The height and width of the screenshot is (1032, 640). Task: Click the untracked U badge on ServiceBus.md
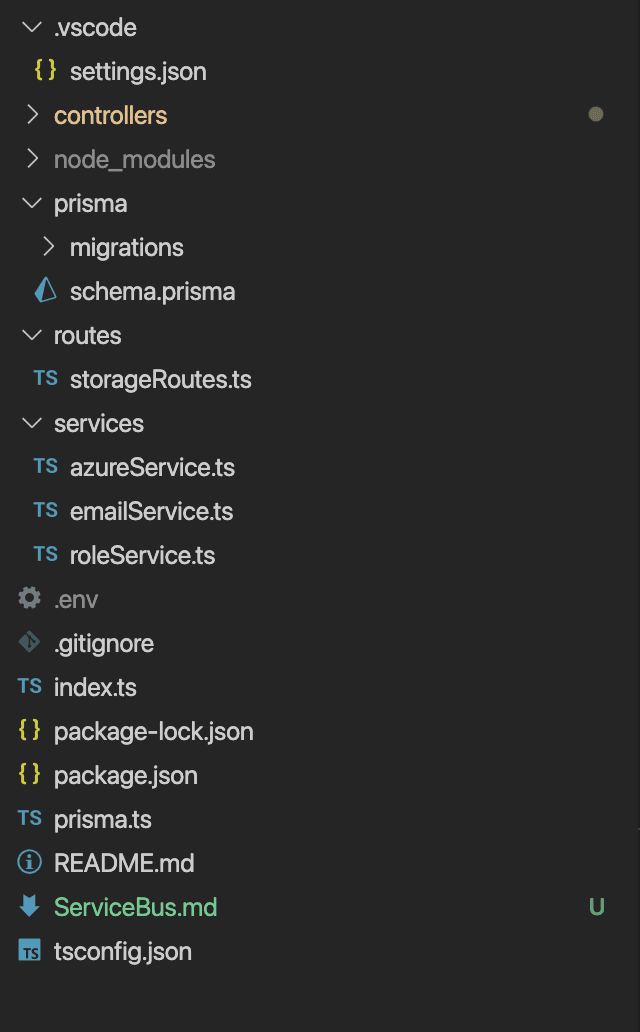[x=596, y=907]
